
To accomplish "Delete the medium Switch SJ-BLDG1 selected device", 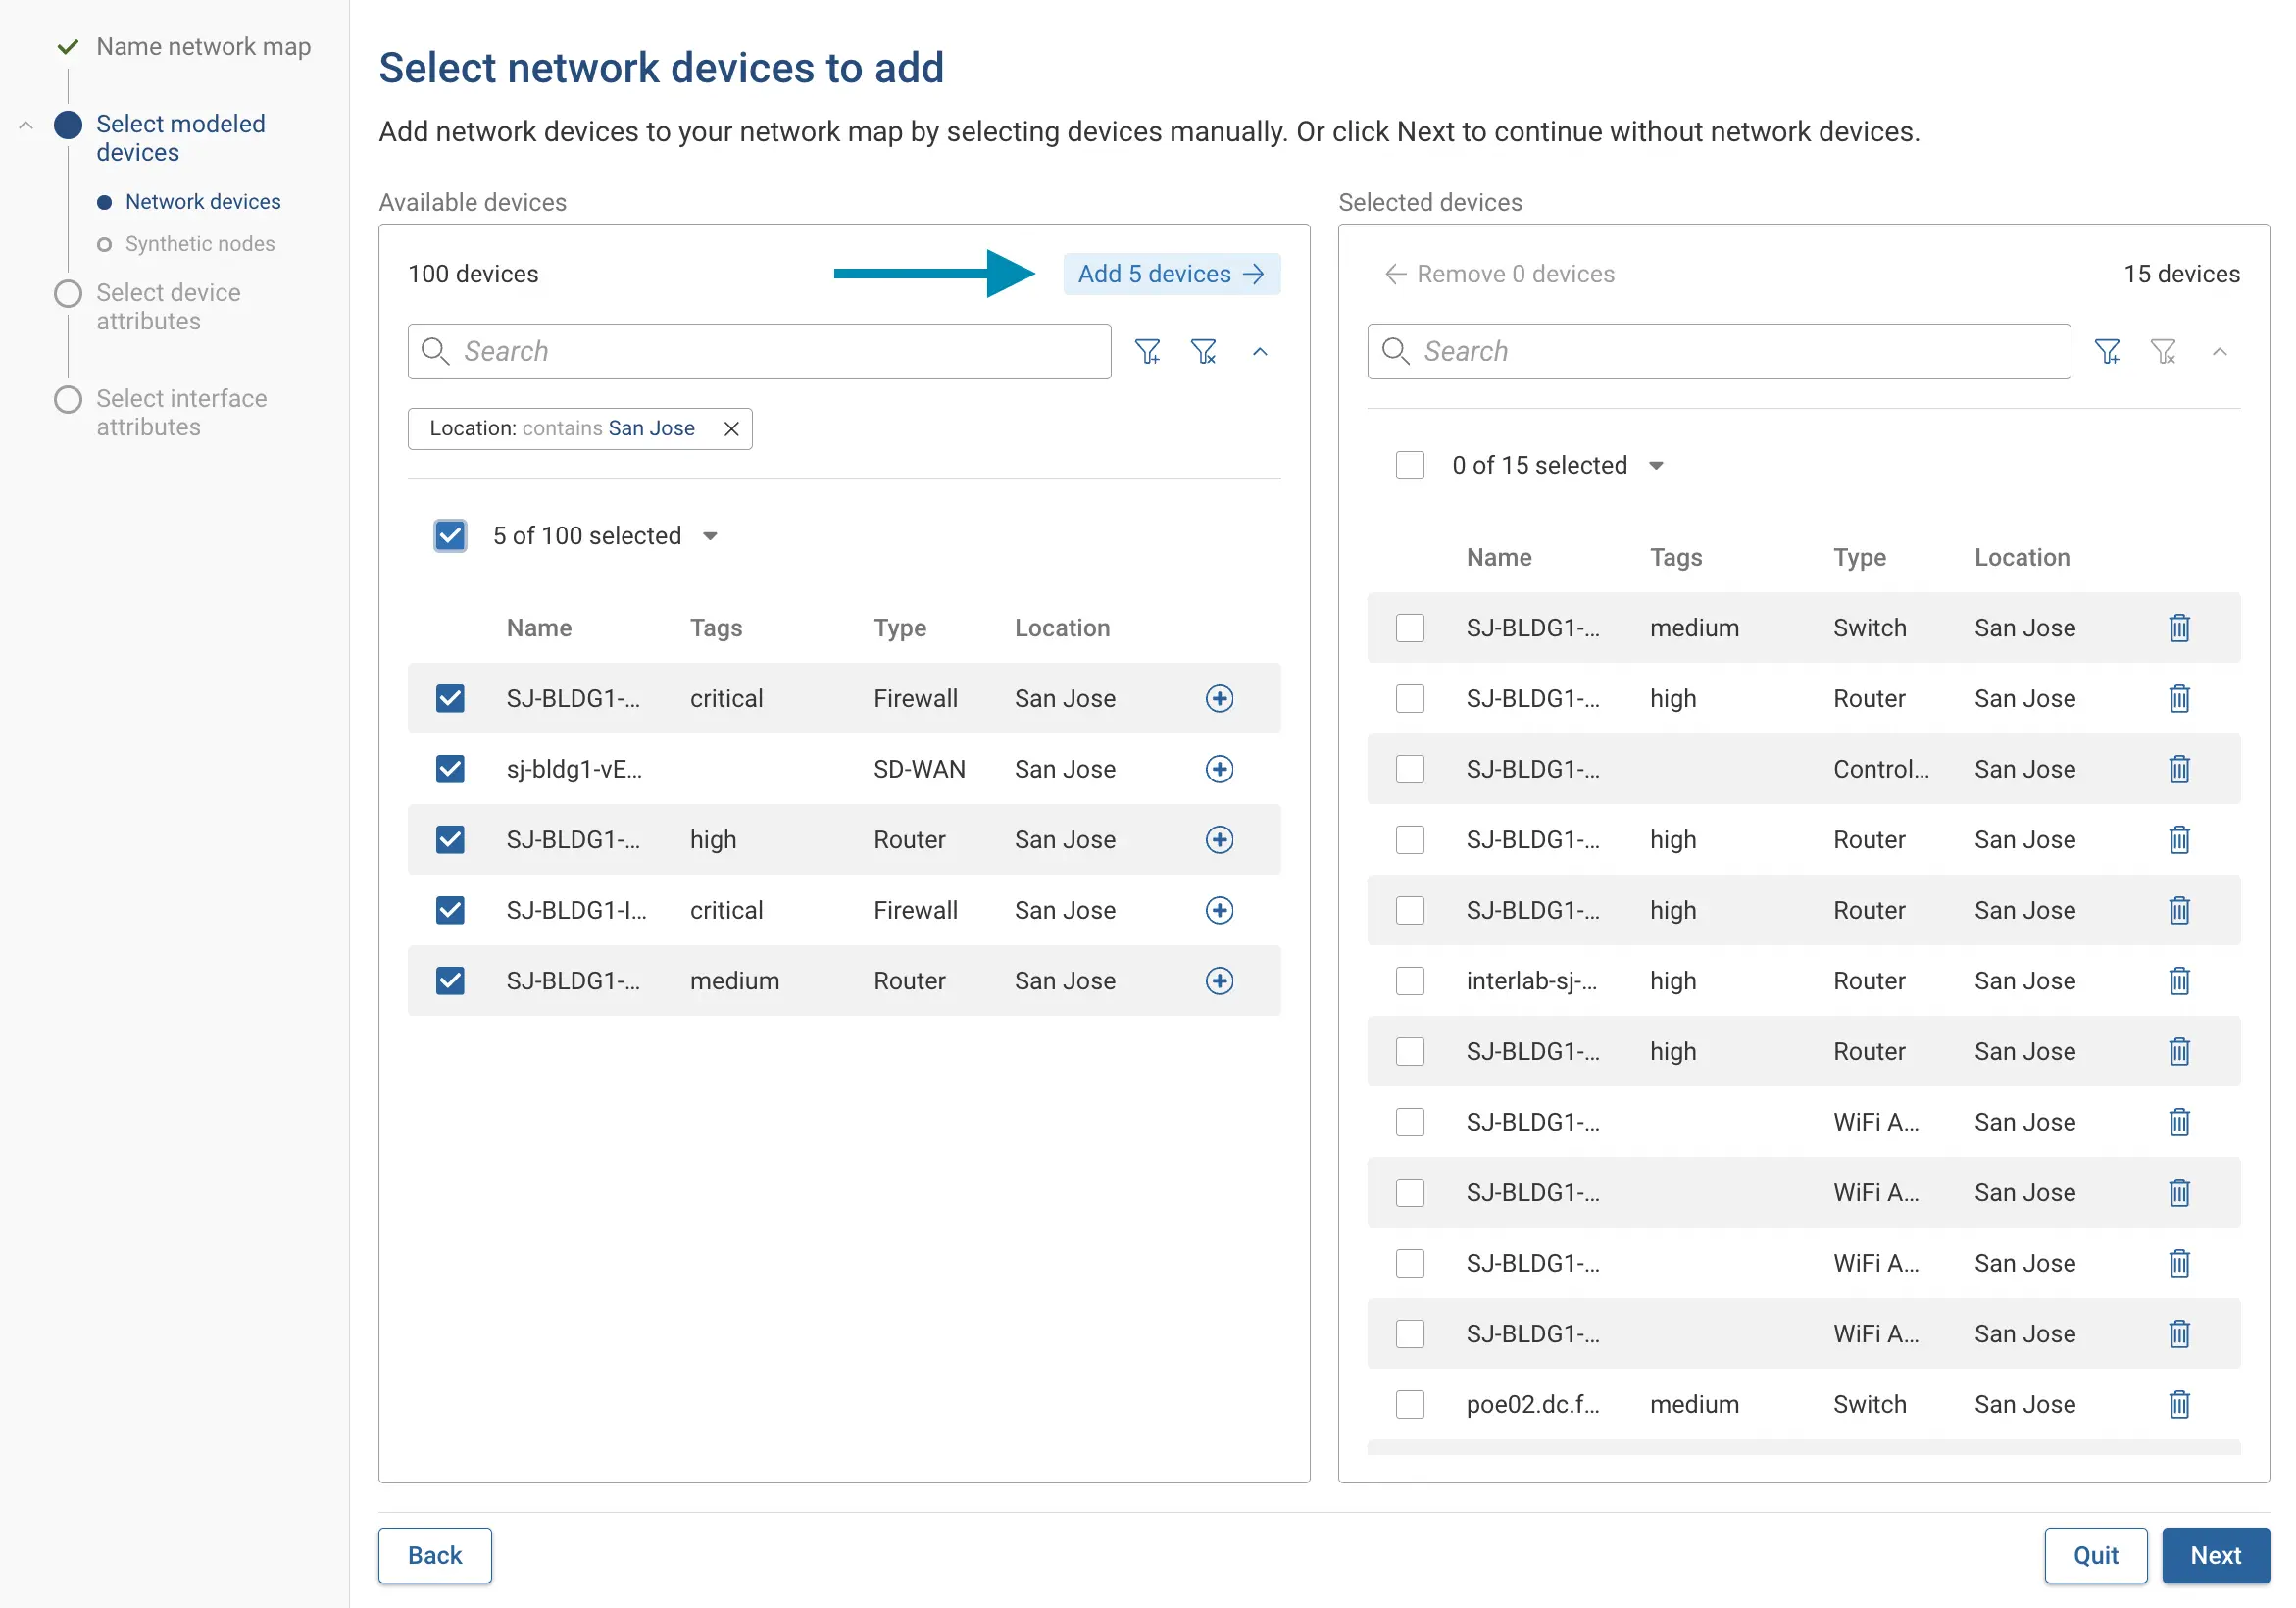I will (2179, 628).
